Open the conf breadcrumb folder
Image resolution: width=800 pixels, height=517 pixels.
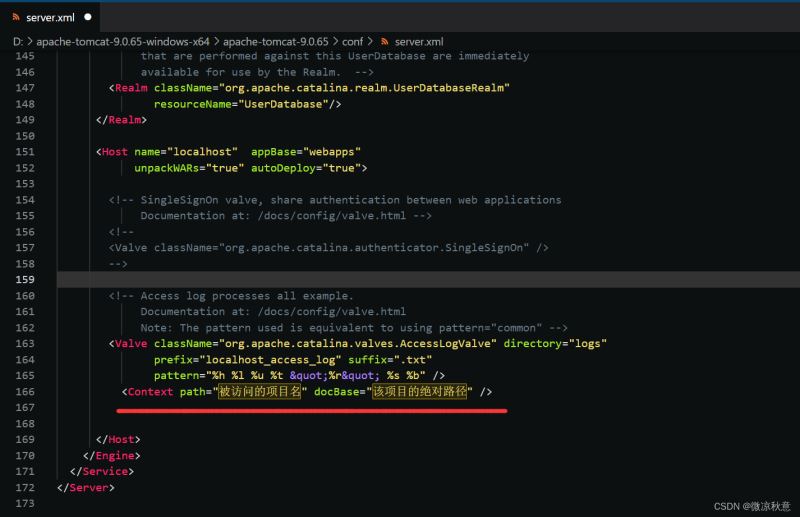pyautogui.click(x=352, y=41)
